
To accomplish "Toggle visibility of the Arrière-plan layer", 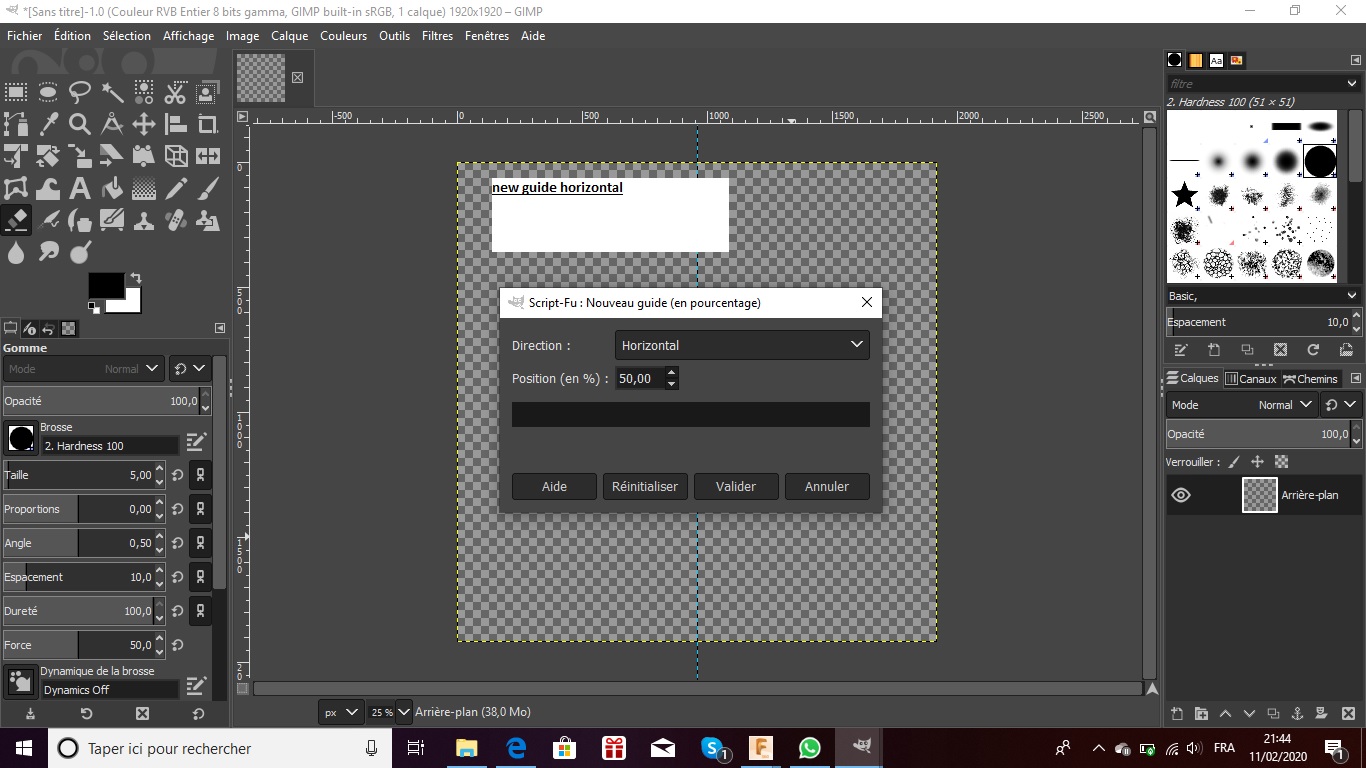I will 1181,495.
